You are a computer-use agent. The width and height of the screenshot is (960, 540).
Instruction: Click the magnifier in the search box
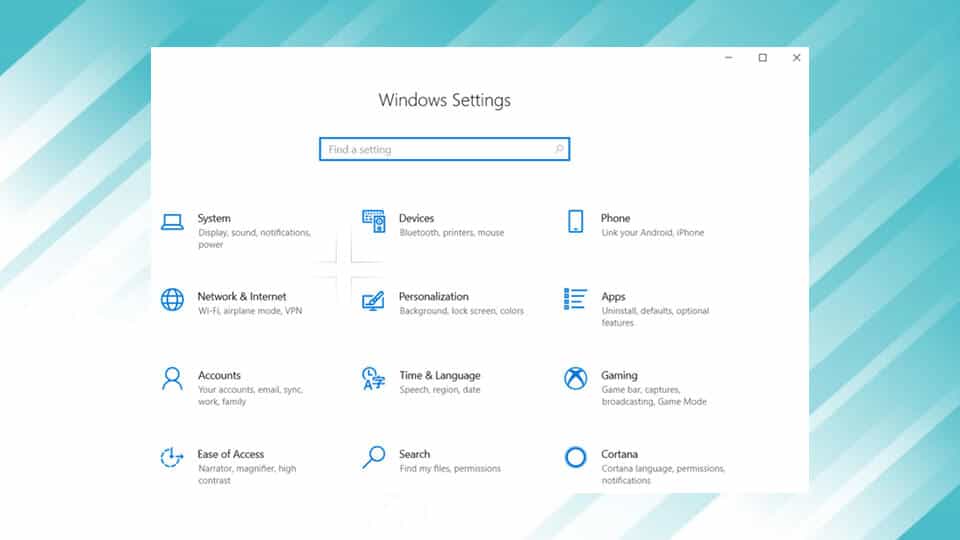[x=559, y=149]
